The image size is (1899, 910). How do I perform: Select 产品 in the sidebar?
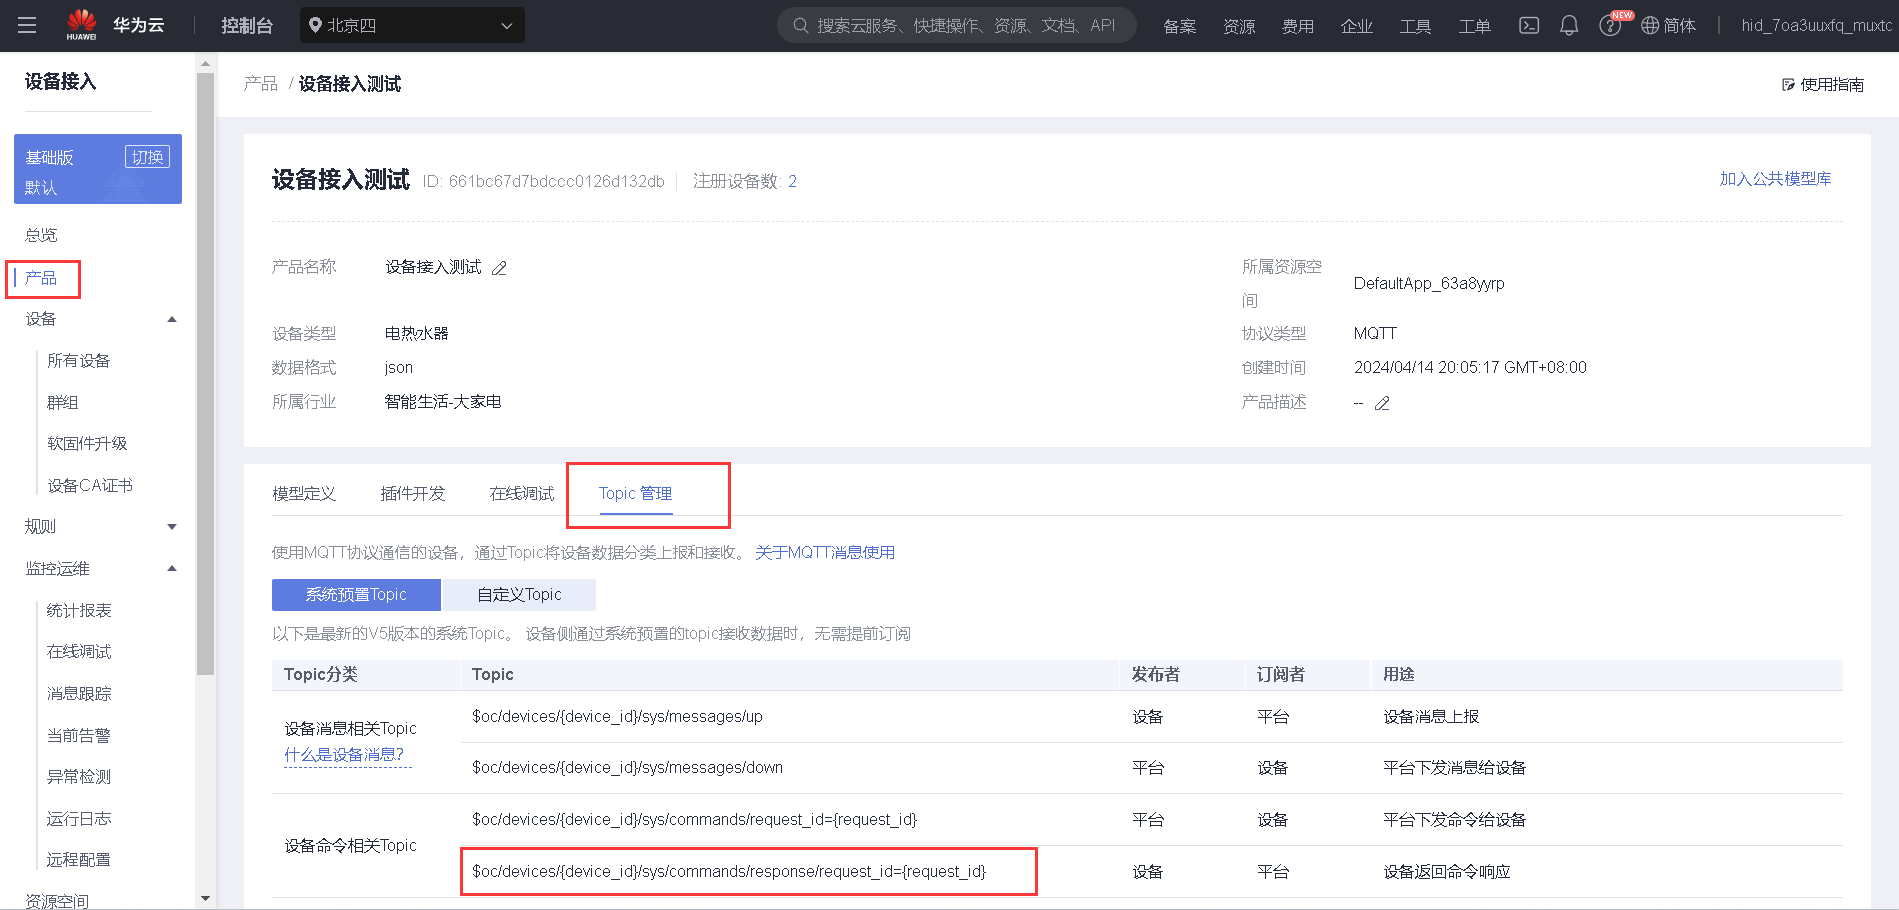[x=41, y=278]
